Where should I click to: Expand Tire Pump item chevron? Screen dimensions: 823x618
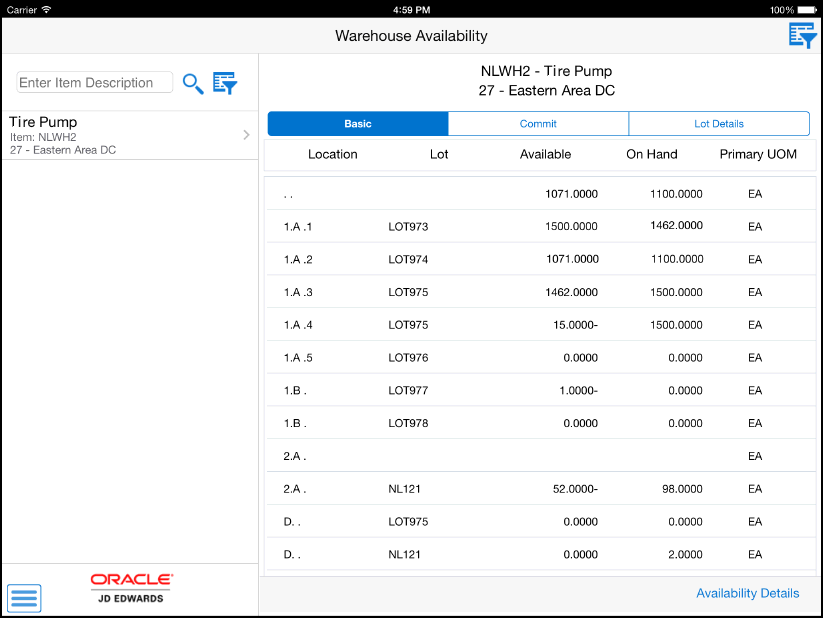pyautogui.click(x=246, y=135)
